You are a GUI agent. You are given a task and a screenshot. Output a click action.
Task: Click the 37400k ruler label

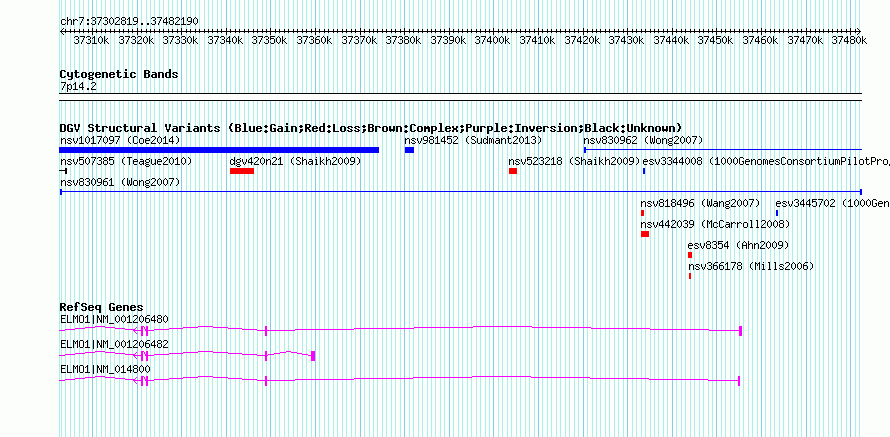click(x=492, y=40)
